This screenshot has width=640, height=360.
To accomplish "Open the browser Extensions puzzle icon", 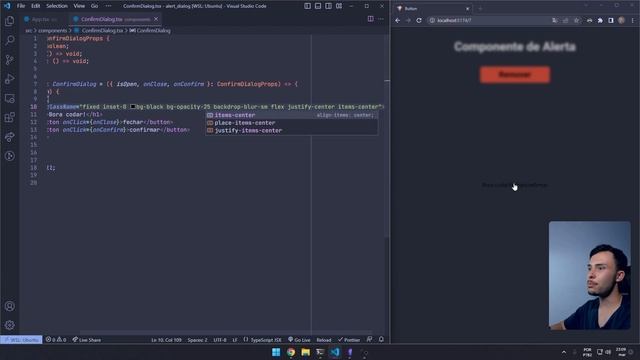I will pyautogui.click(x=600, y=20).
